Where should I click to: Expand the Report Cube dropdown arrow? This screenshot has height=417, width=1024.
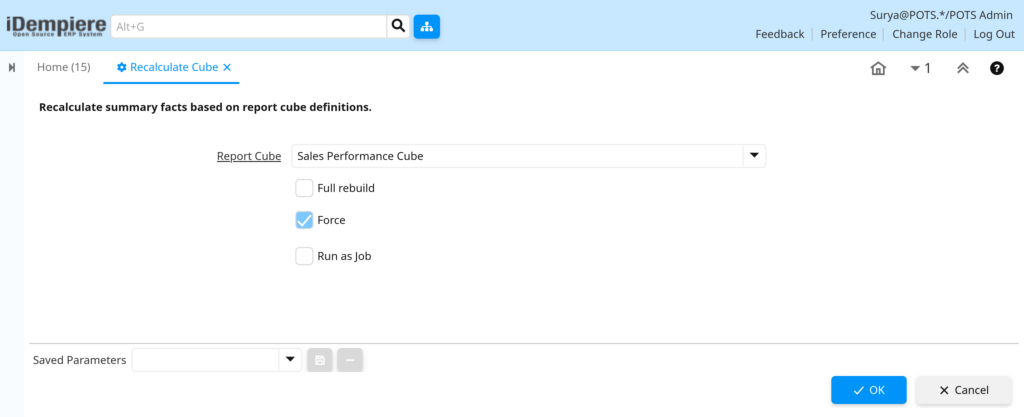754,156
